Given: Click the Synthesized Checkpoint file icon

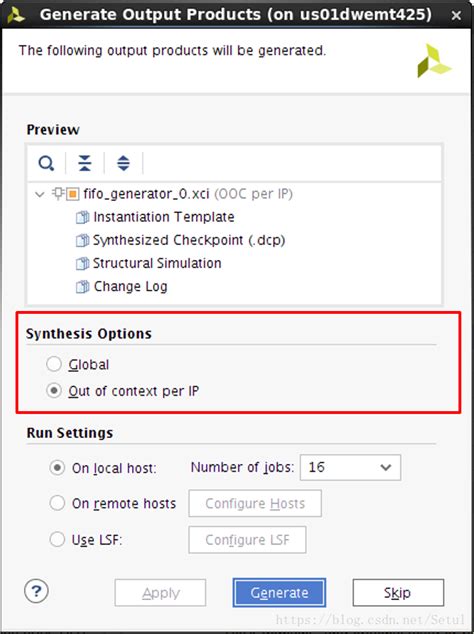Looking at the screenshot, I should click(x=83, y=241).
